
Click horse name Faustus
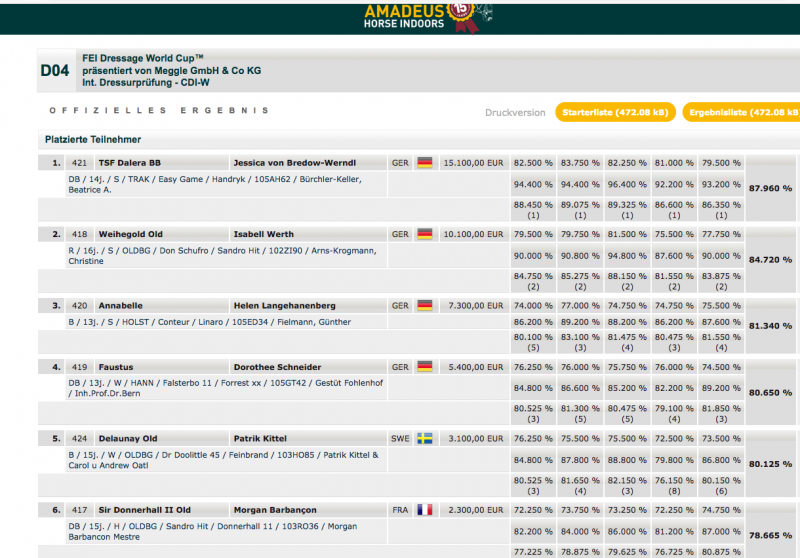point(116,367)
